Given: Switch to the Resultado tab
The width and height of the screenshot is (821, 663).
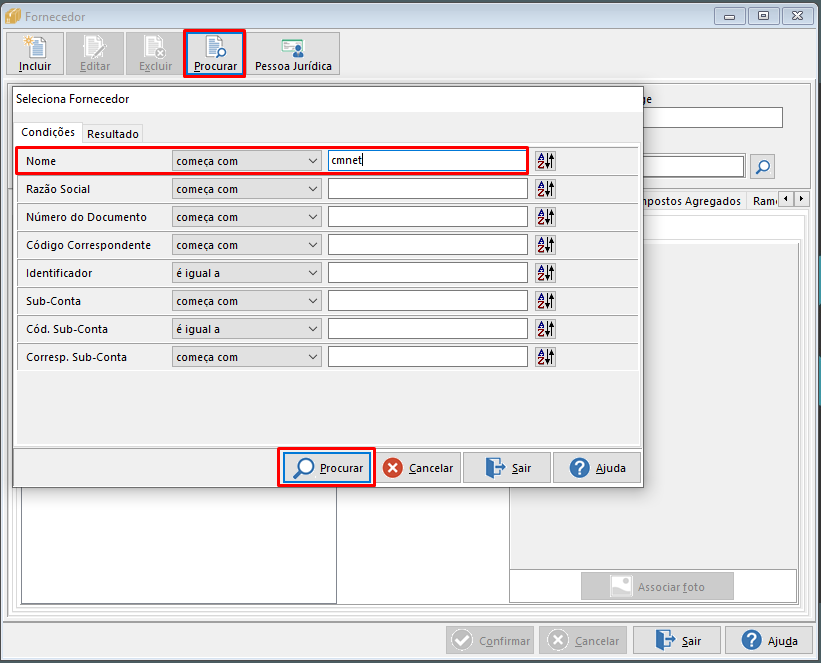Looking at the screenshot, I should click(113, 134).
